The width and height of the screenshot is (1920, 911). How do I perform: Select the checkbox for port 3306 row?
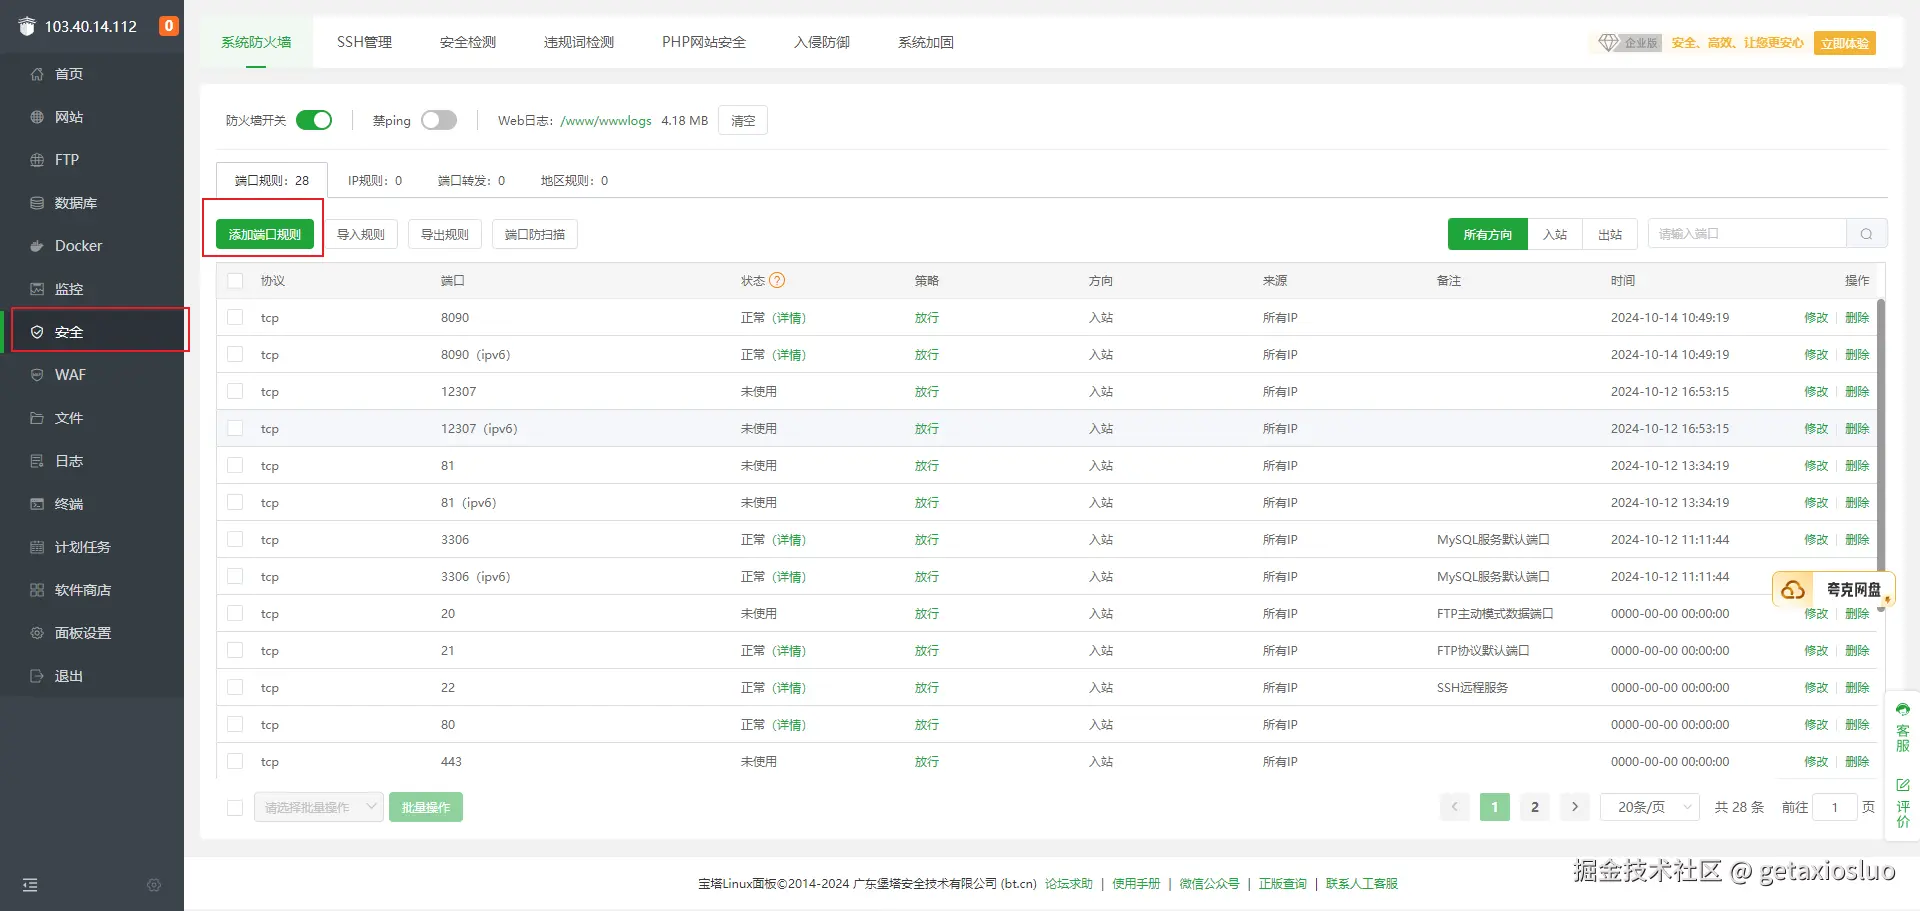click(235, 540)
